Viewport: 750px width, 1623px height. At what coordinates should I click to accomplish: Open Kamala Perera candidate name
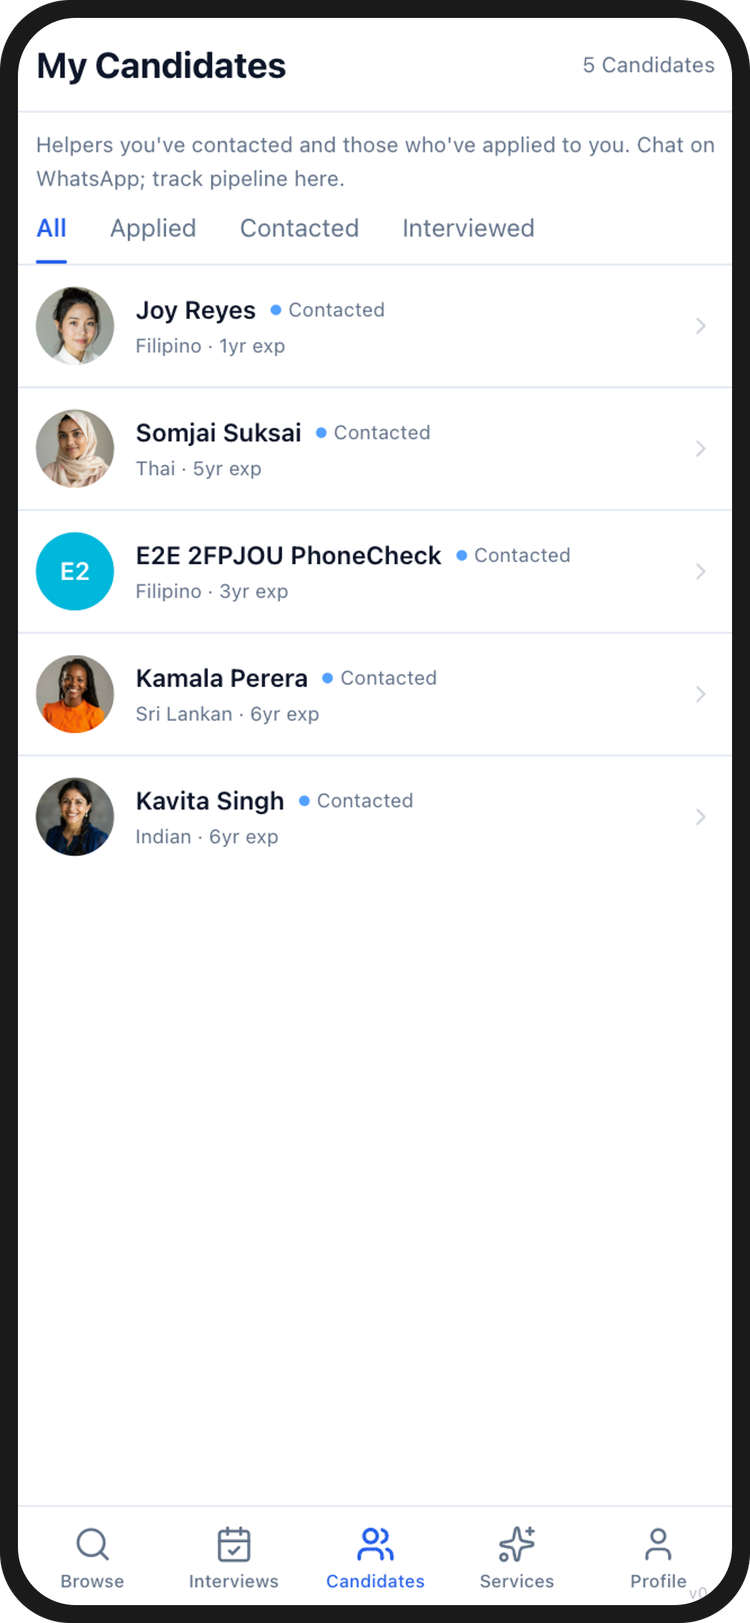(x=222, y=678)
